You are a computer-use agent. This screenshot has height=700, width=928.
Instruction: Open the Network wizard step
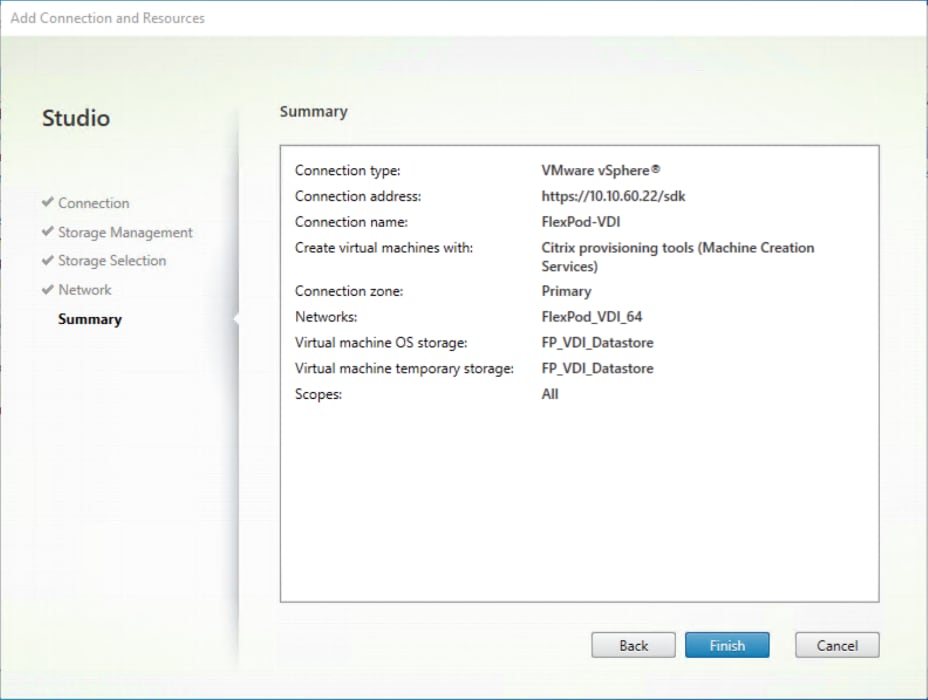click(x=85, y=290)
